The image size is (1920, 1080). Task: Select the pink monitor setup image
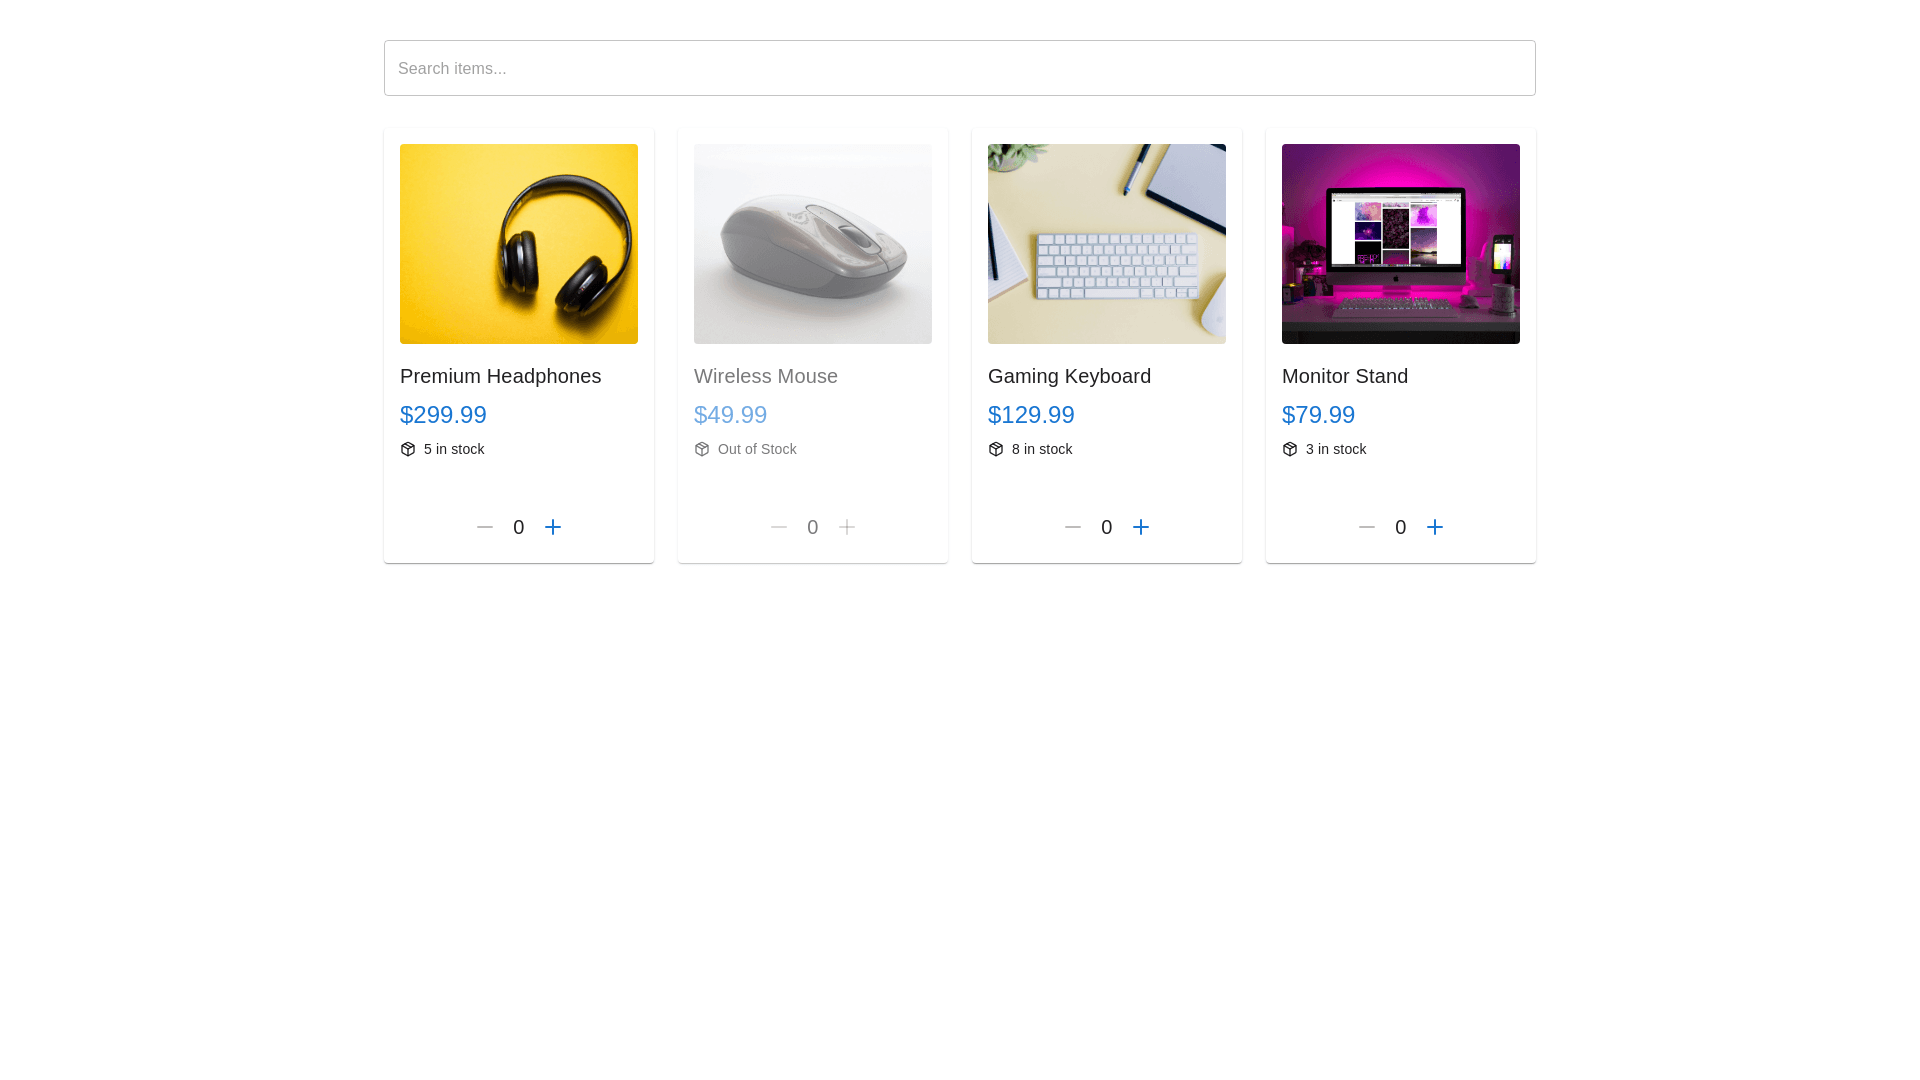[x=1400, y=243]
